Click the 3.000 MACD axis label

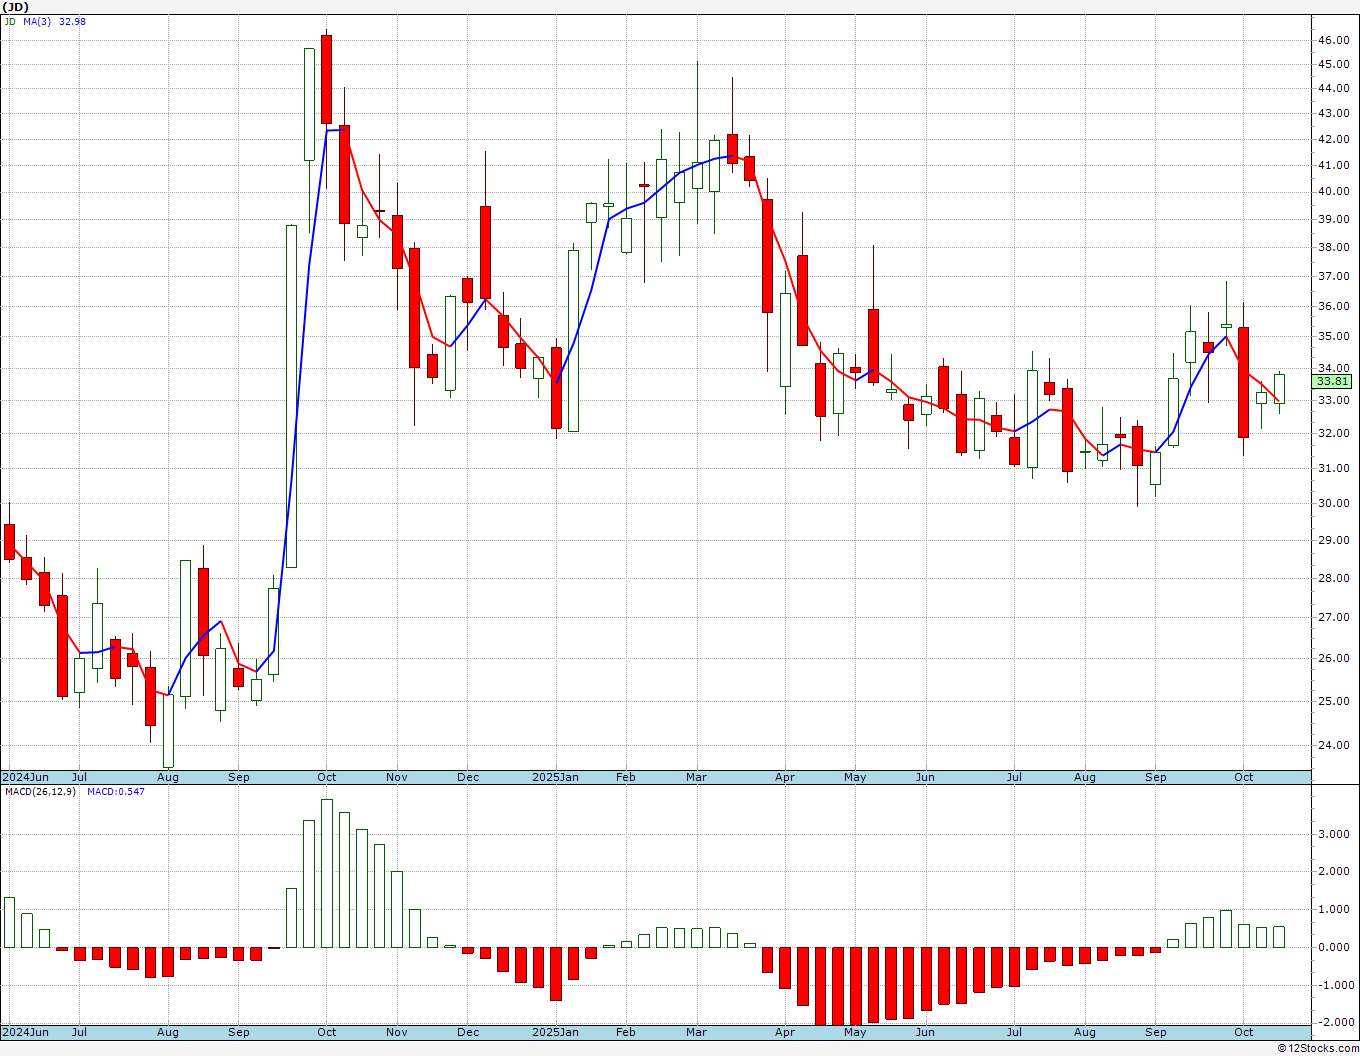click(x=1335, y=834)
